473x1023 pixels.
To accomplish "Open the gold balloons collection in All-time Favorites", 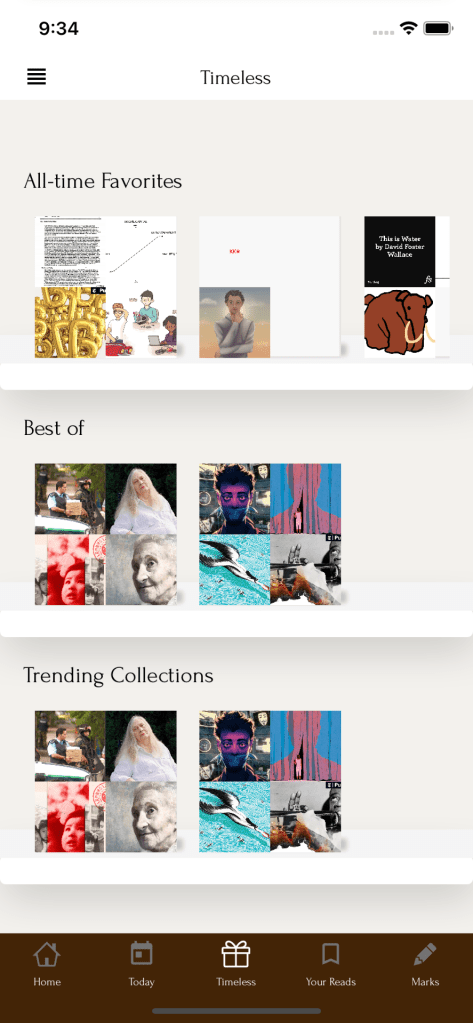I will coord(106,287).
